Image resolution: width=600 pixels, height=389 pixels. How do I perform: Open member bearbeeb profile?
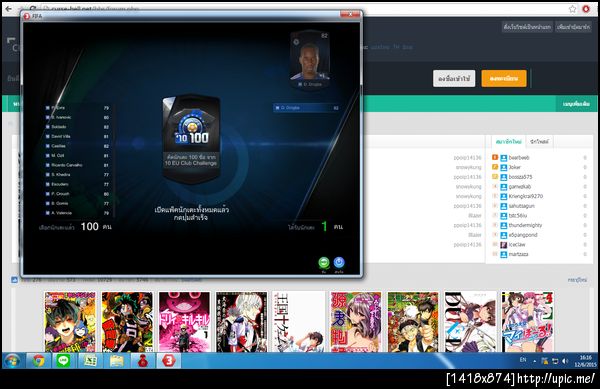519,158
